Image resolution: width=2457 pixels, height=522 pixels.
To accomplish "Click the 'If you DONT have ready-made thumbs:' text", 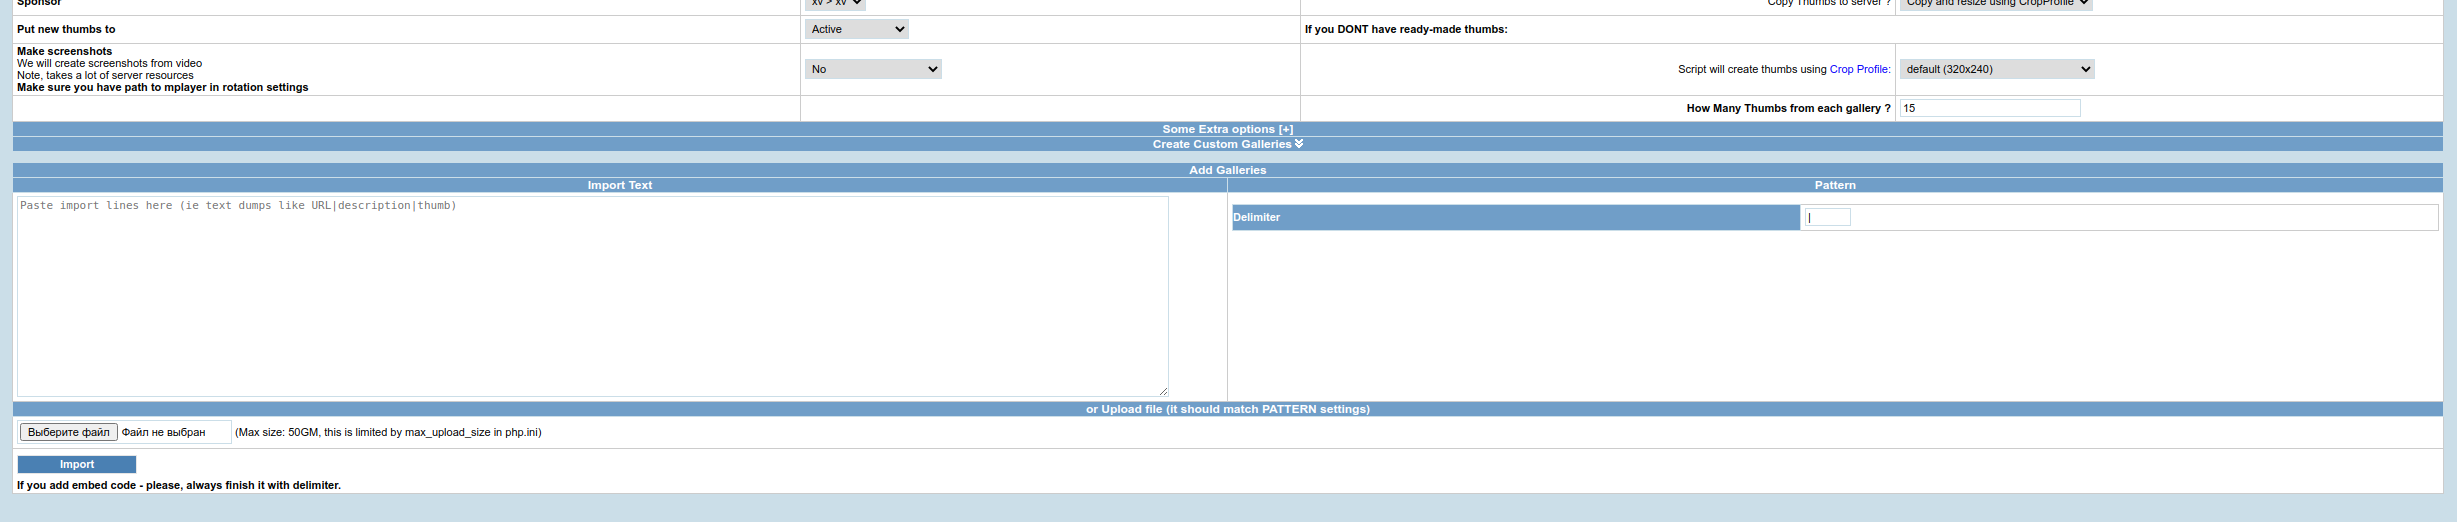I will [x=1406, y=29].
